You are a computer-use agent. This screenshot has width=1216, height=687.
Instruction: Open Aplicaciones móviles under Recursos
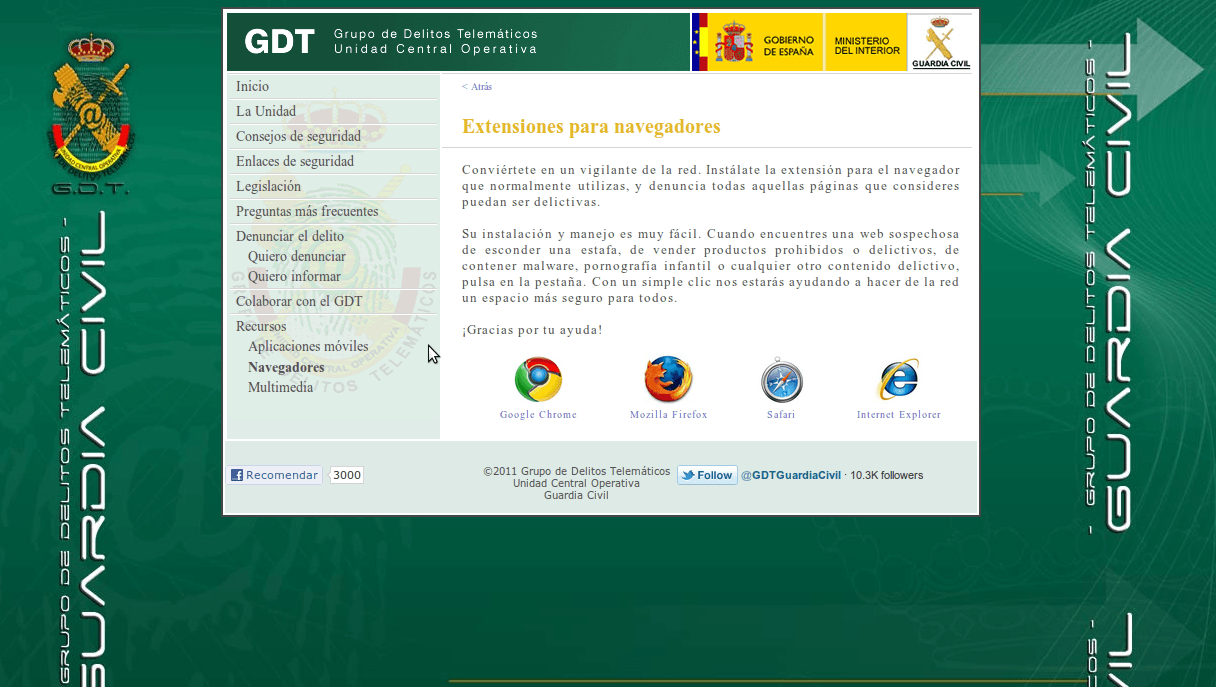[308, 347]
